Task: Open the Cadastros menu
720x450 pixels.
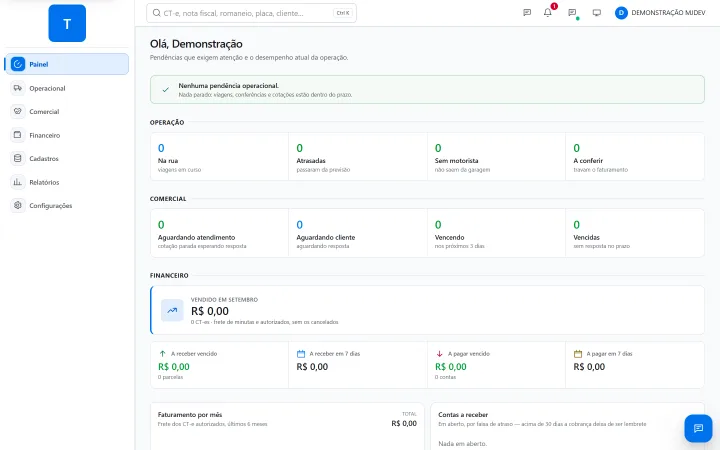Action: click(67, 158)
